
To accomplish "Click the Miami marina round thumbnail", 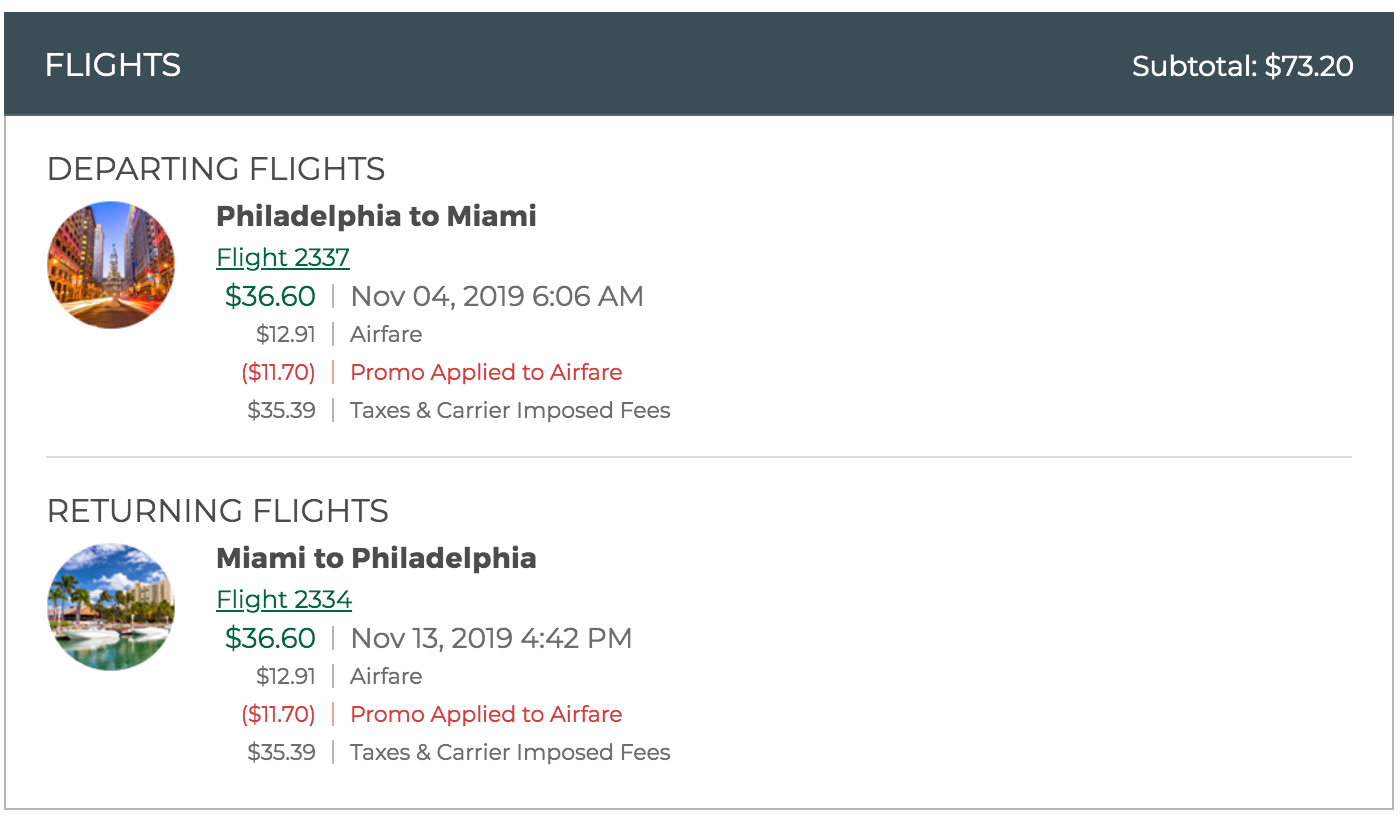I will pos(111,607).
